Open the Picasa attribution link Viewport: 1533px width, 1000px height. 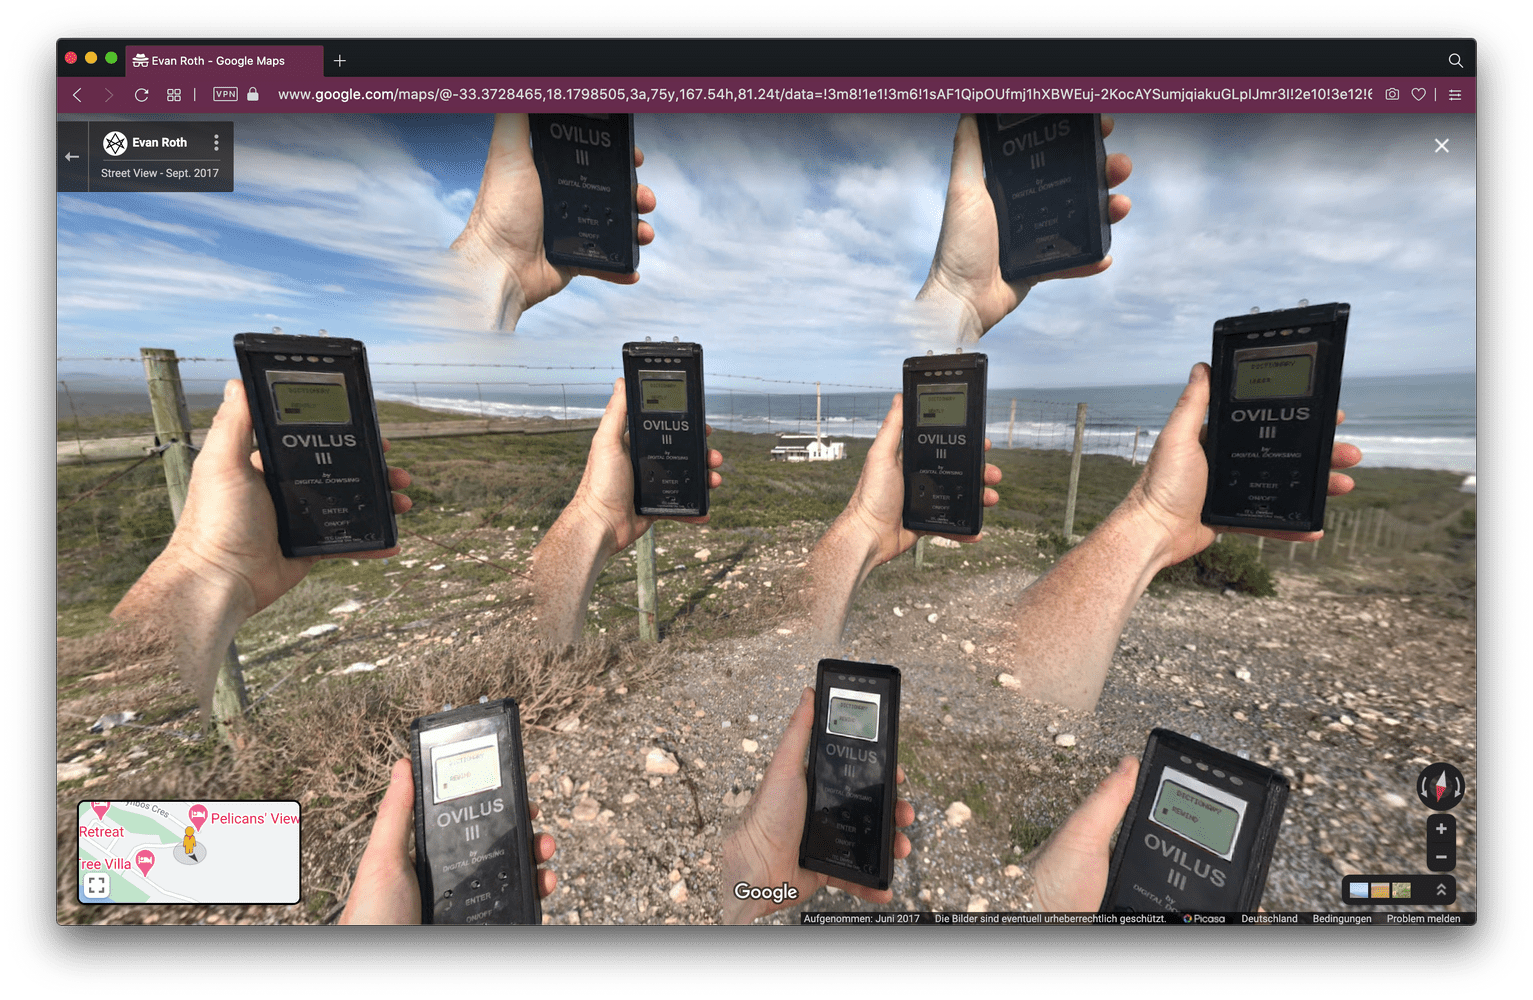click(1204, 918)
